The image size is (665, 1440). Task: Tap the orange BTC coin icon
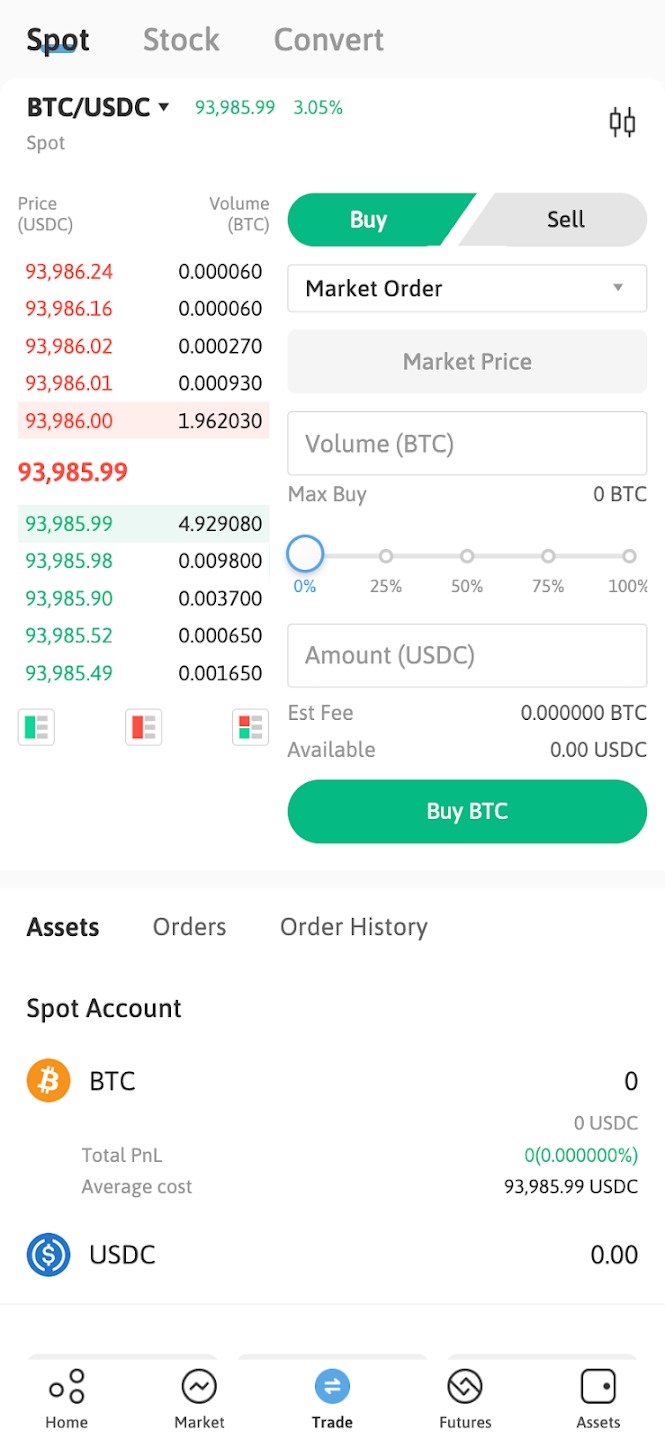click(x=48, y=1080)
